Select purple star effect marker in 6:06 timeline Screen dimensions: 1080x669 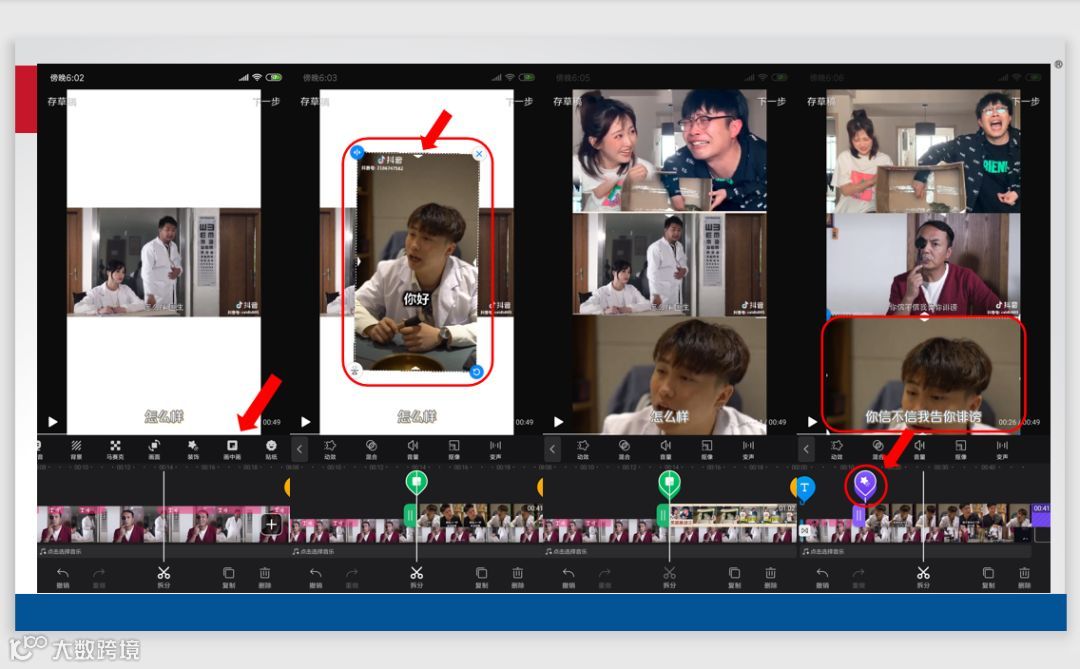coord(865,484)
